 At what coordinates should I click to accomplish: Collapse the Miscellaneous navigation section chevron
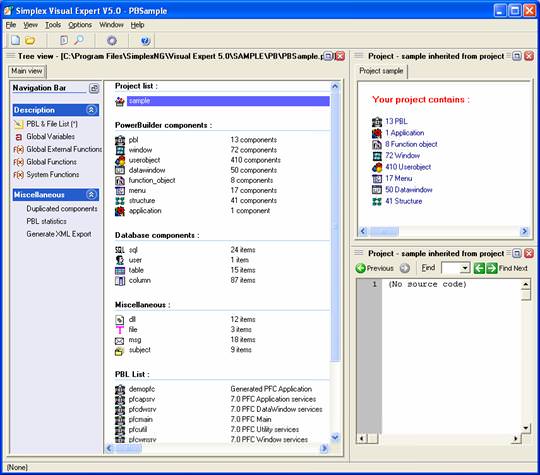point(91,195)
